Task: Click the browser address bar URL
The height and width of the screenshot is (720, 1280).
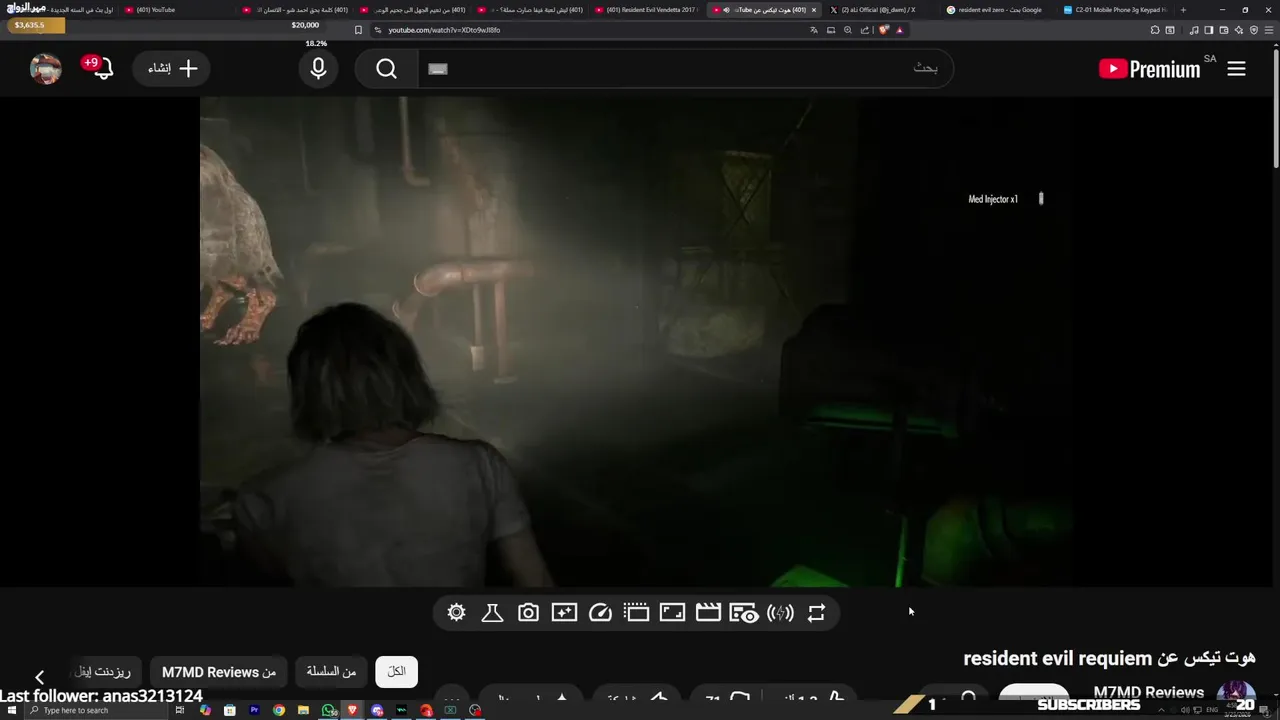Action: [x=444, y=30]
